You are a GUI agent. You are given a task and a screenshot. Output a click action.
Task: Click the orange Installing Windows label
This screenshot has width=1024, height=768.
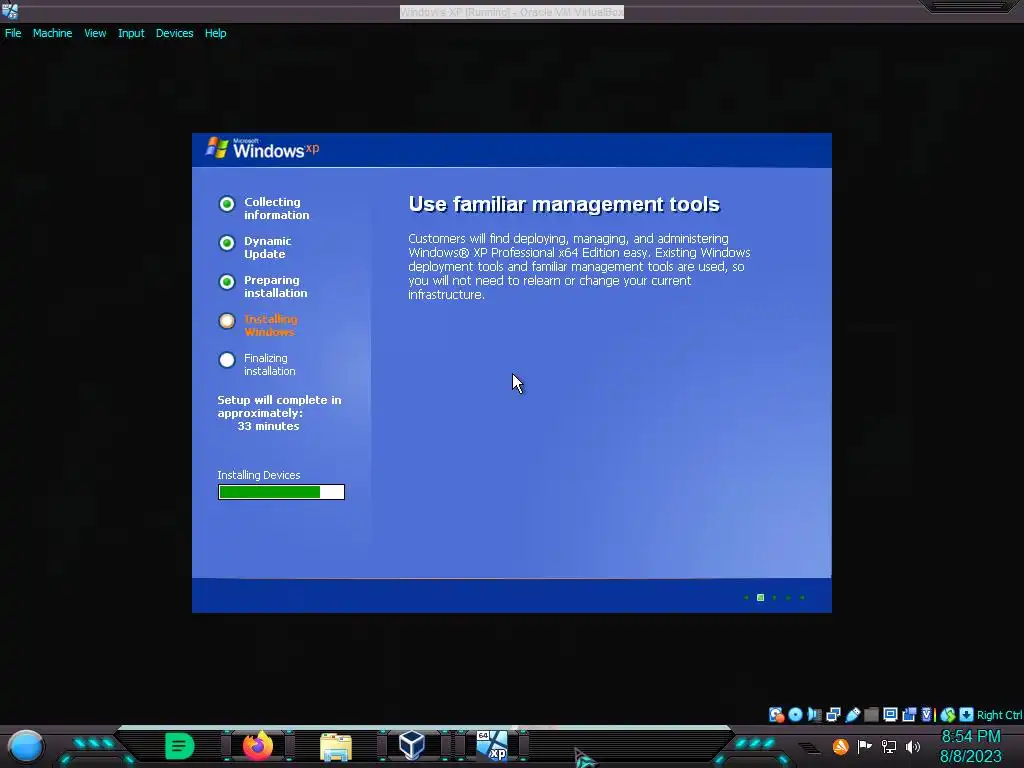pos(270,325)
